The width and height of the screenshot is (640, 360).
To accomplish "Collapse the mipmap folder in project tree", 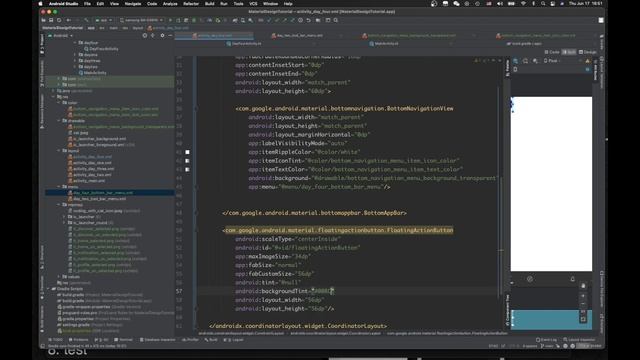I will click(x=59, y=204).
